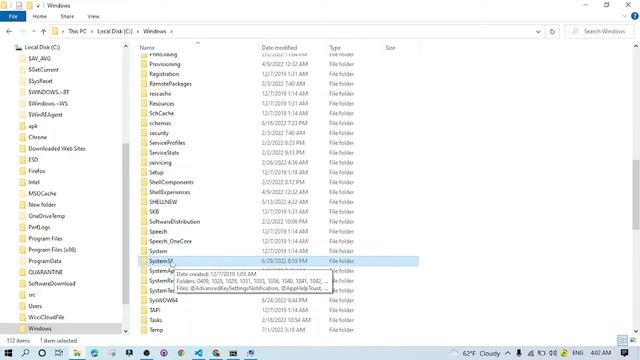
Task: Select Local Disk (C:) in breadcrumb
Action: coord(115,31)
